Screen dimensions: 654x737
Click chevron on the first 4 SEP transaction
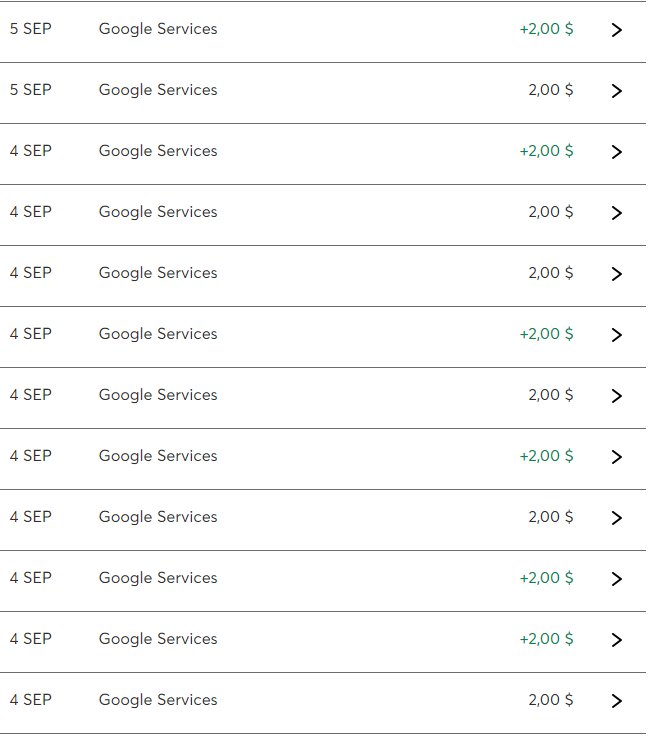pos(616,152)
